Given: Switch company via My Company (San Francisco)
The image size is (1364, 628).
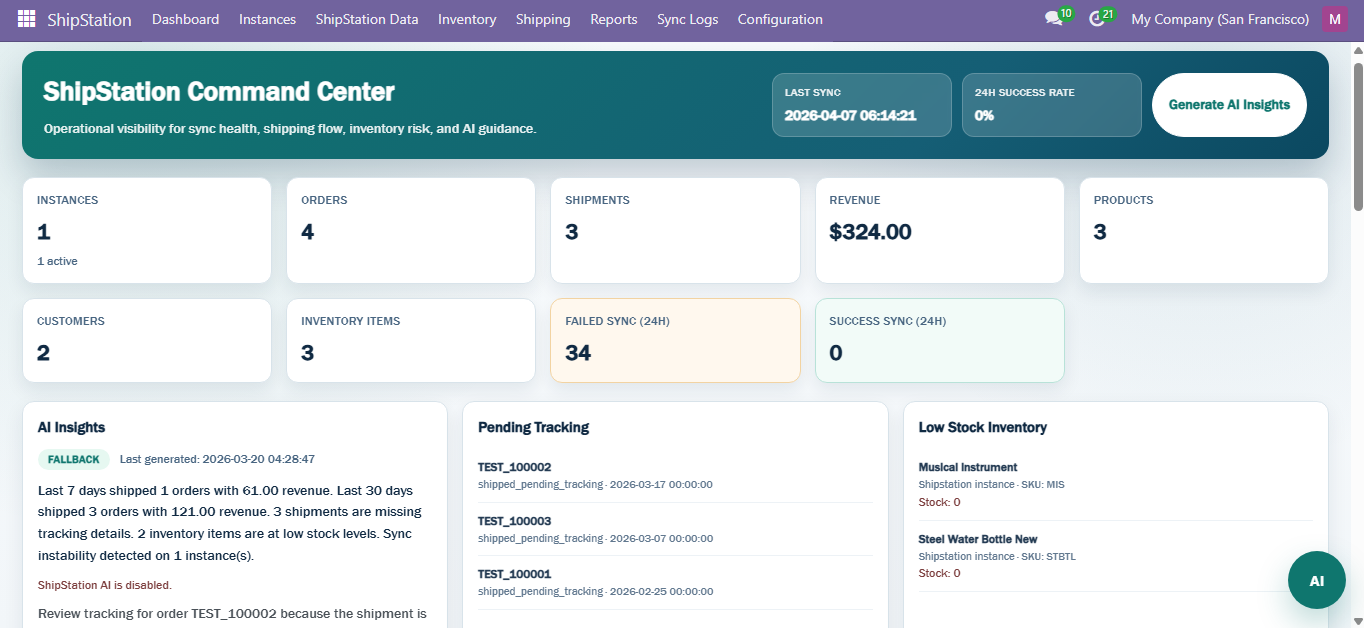Looking at the screenshot, I should tap(1220, 19).
